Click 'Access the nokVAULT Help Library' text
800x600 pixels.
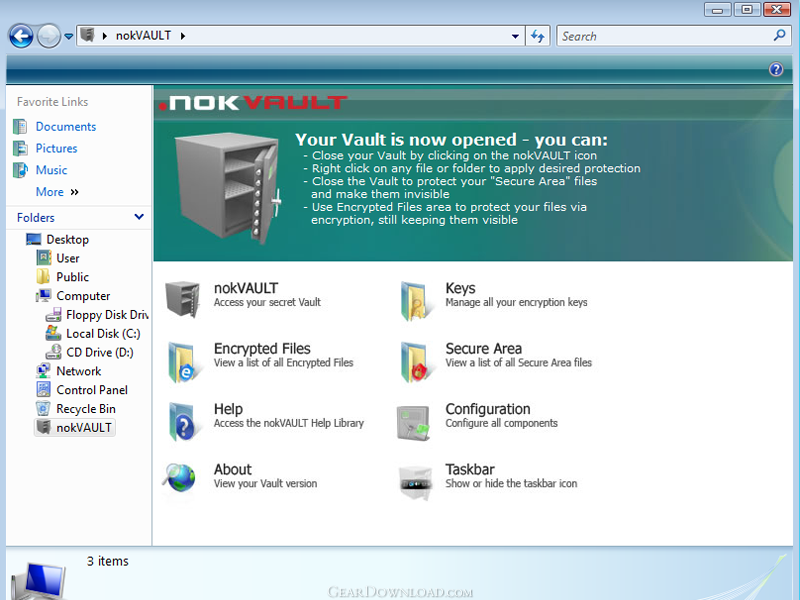tap(289, 423)
